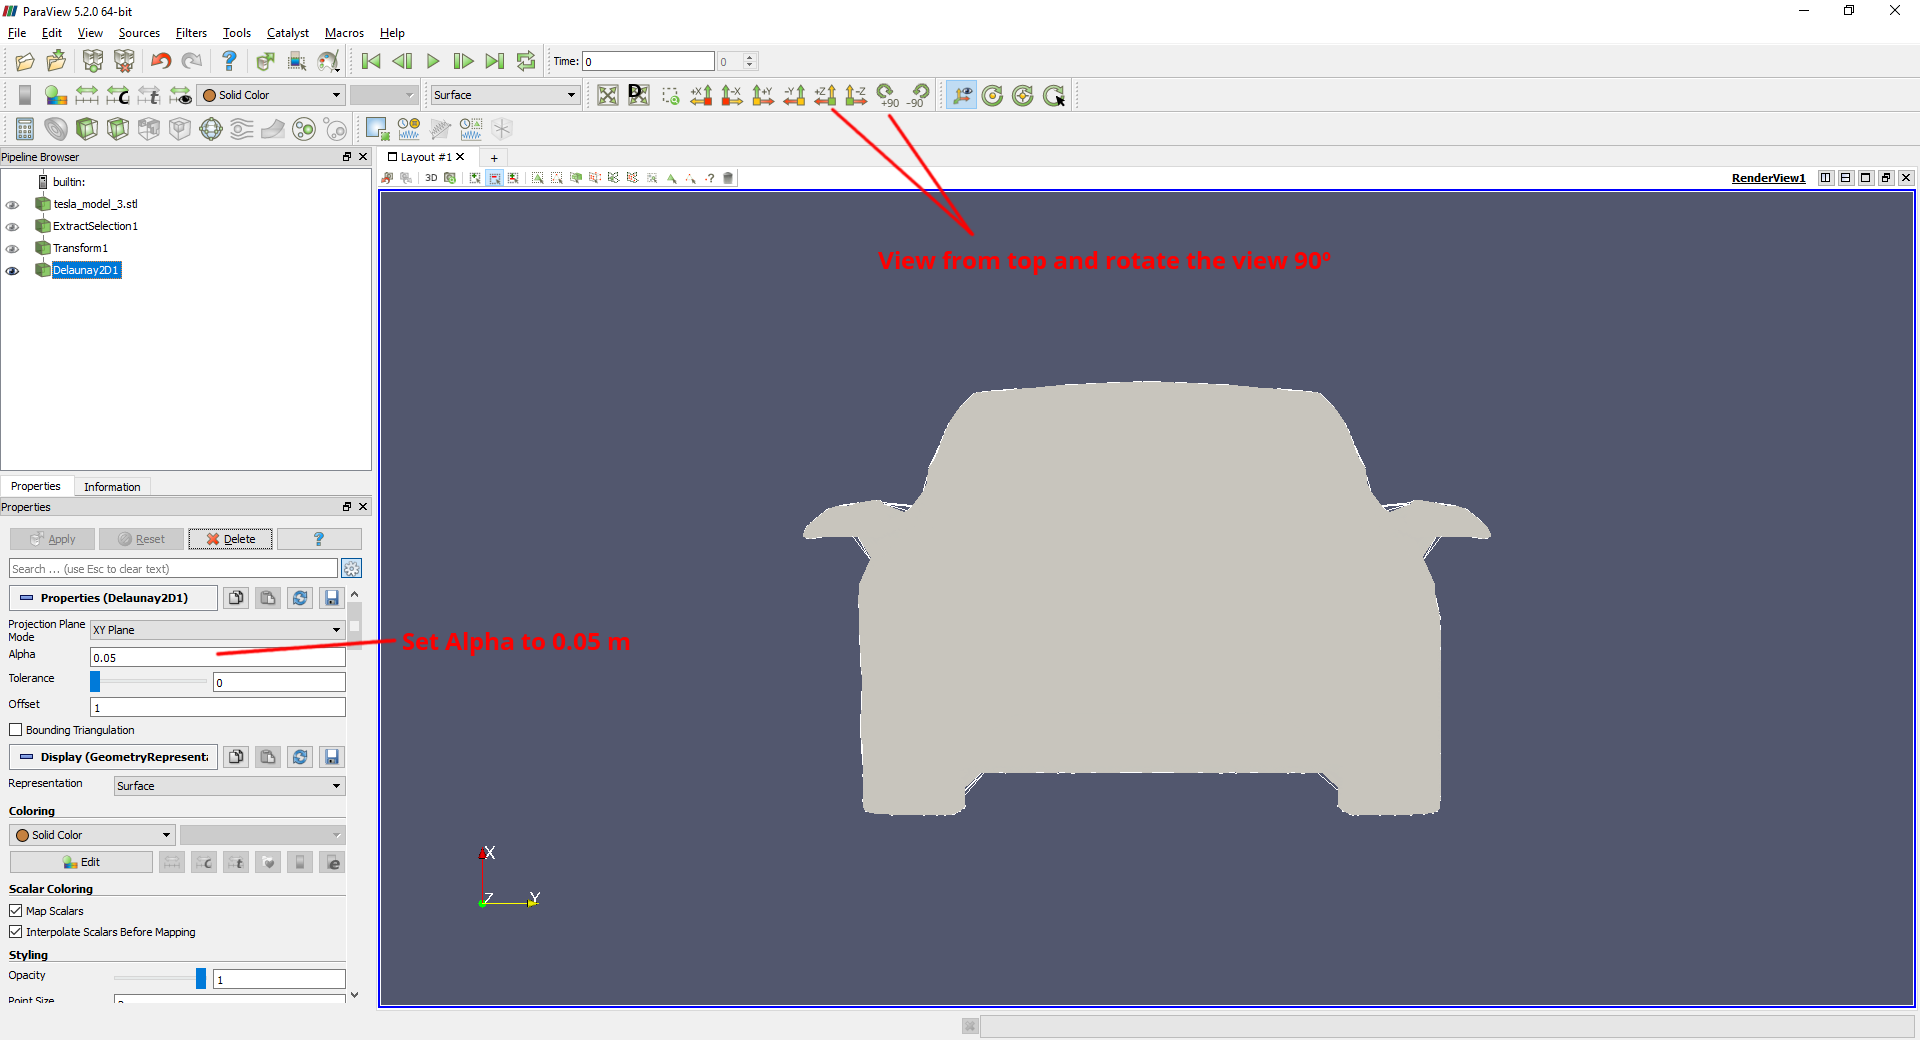
Task: Open the File menu
Action: tap(17, 33)
